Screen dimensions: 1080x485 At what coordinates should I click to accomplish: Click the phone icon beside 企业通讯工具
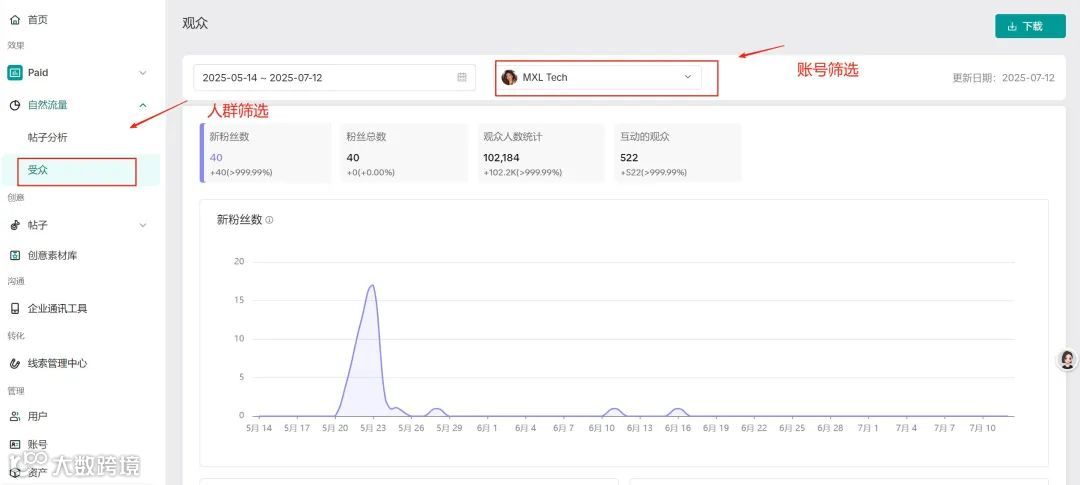pos(15,309)
